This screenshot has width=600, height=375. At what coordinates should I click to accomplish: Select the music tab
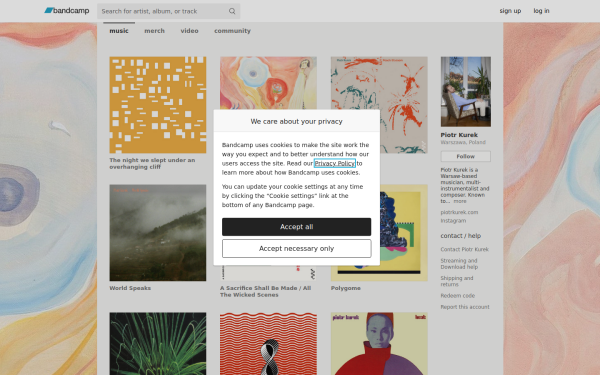point(119,31)
